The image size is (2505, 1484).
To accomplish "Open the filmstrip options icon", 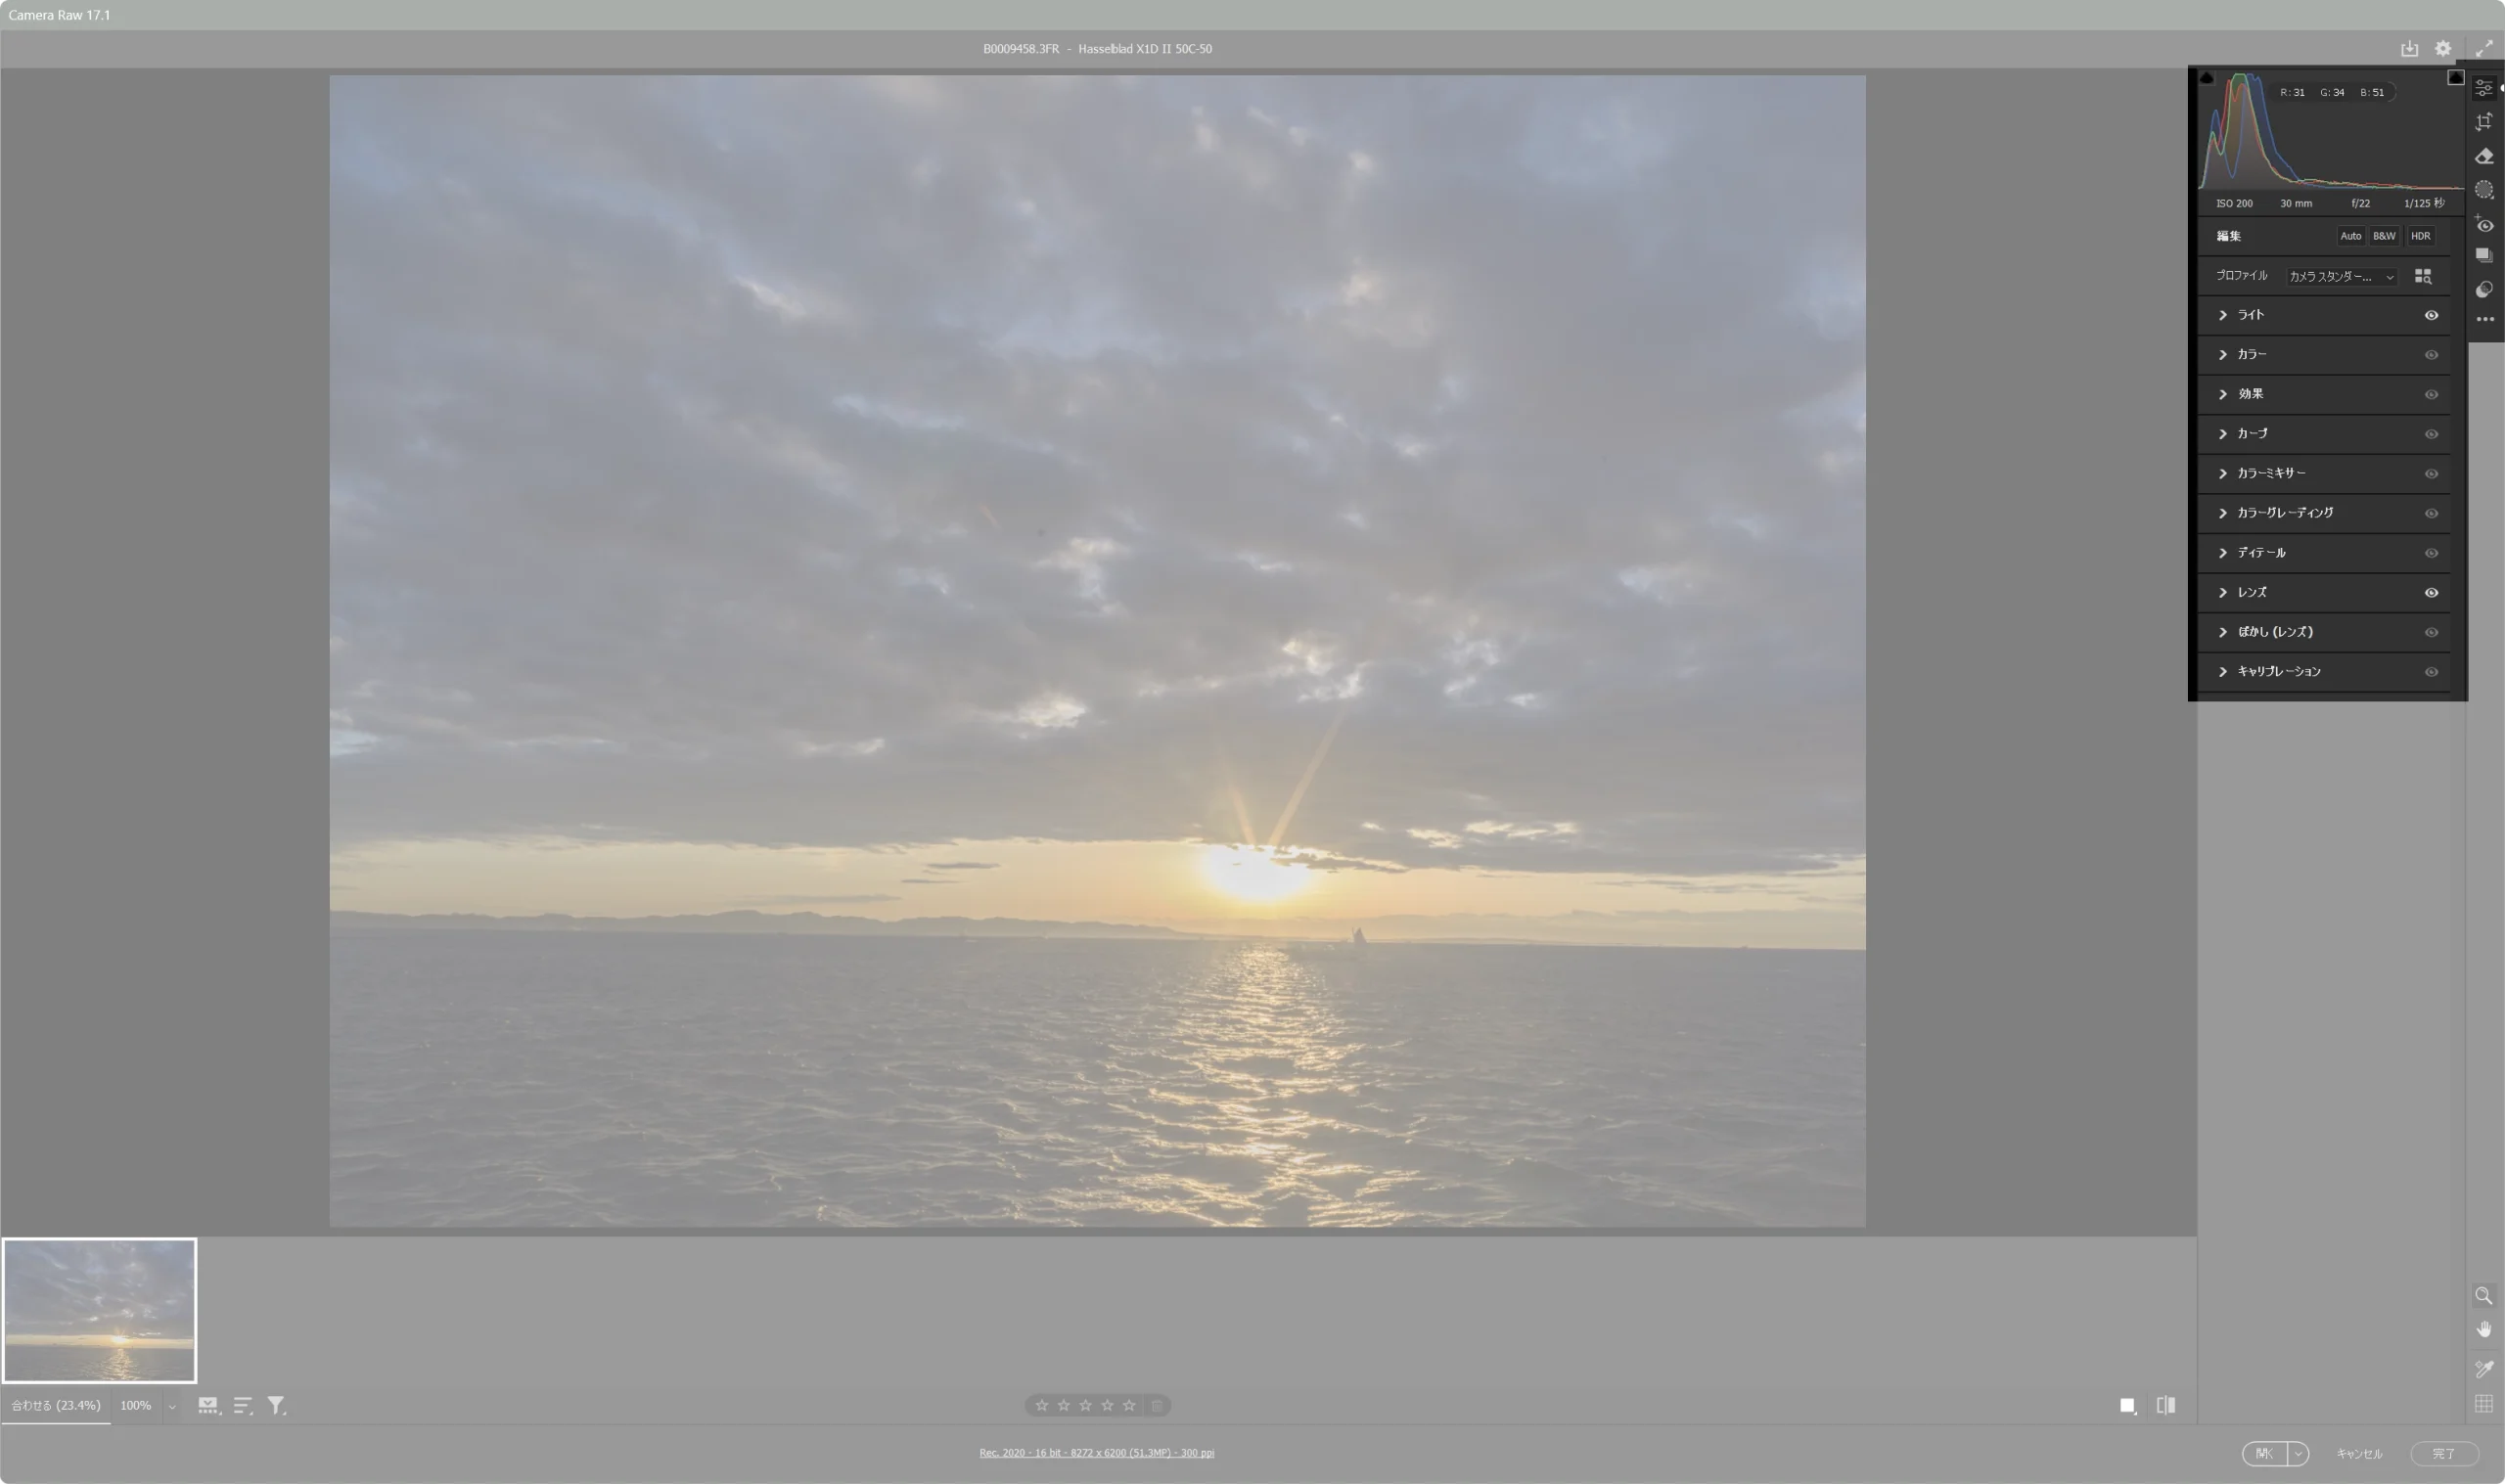I will coord(209,1406).
